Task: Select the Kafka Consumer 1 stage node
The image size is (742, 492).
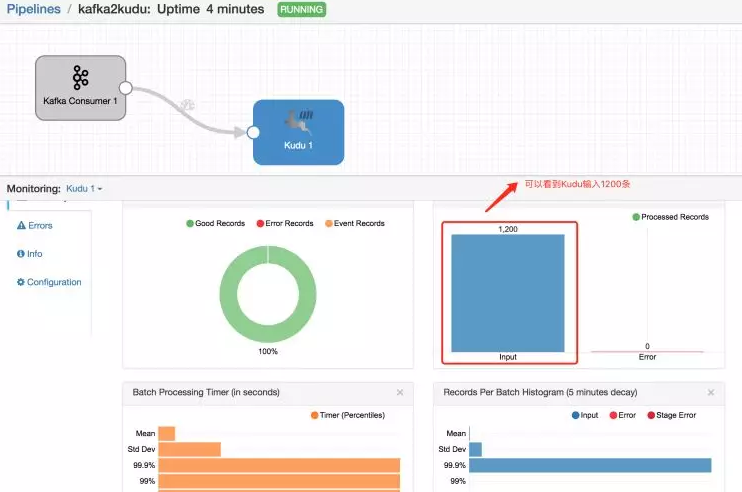Action: (80, 88)
